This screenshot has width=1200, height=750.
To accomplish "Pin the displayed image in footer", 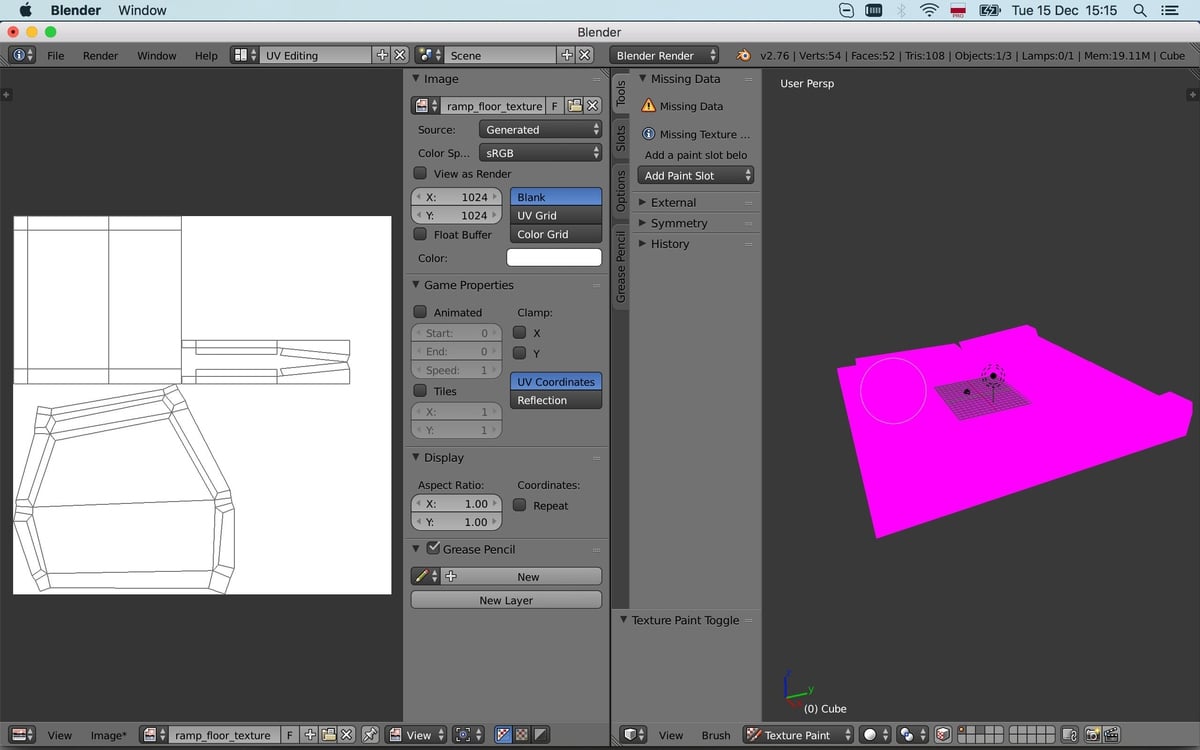I will click(x=370, y=734).
